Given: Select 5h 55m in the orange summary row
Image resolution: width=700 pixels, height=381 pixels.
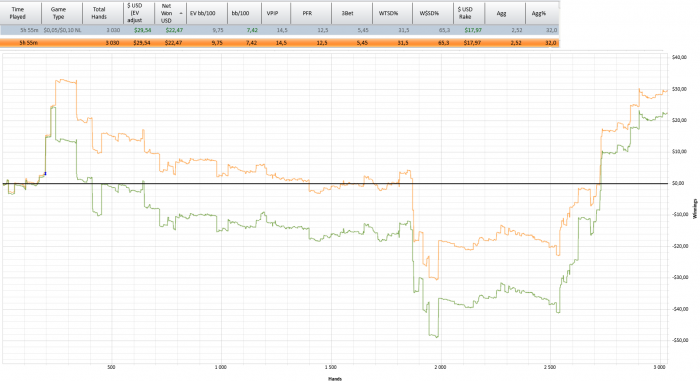Looking at the screenshot, I should (29, 43).
